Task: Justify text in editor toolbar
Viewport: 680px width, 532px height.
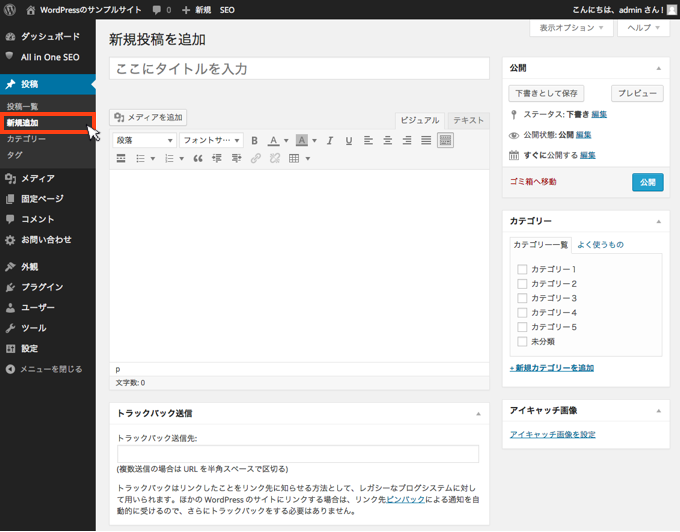Action: pyautogui.click(x=426, y=140)
